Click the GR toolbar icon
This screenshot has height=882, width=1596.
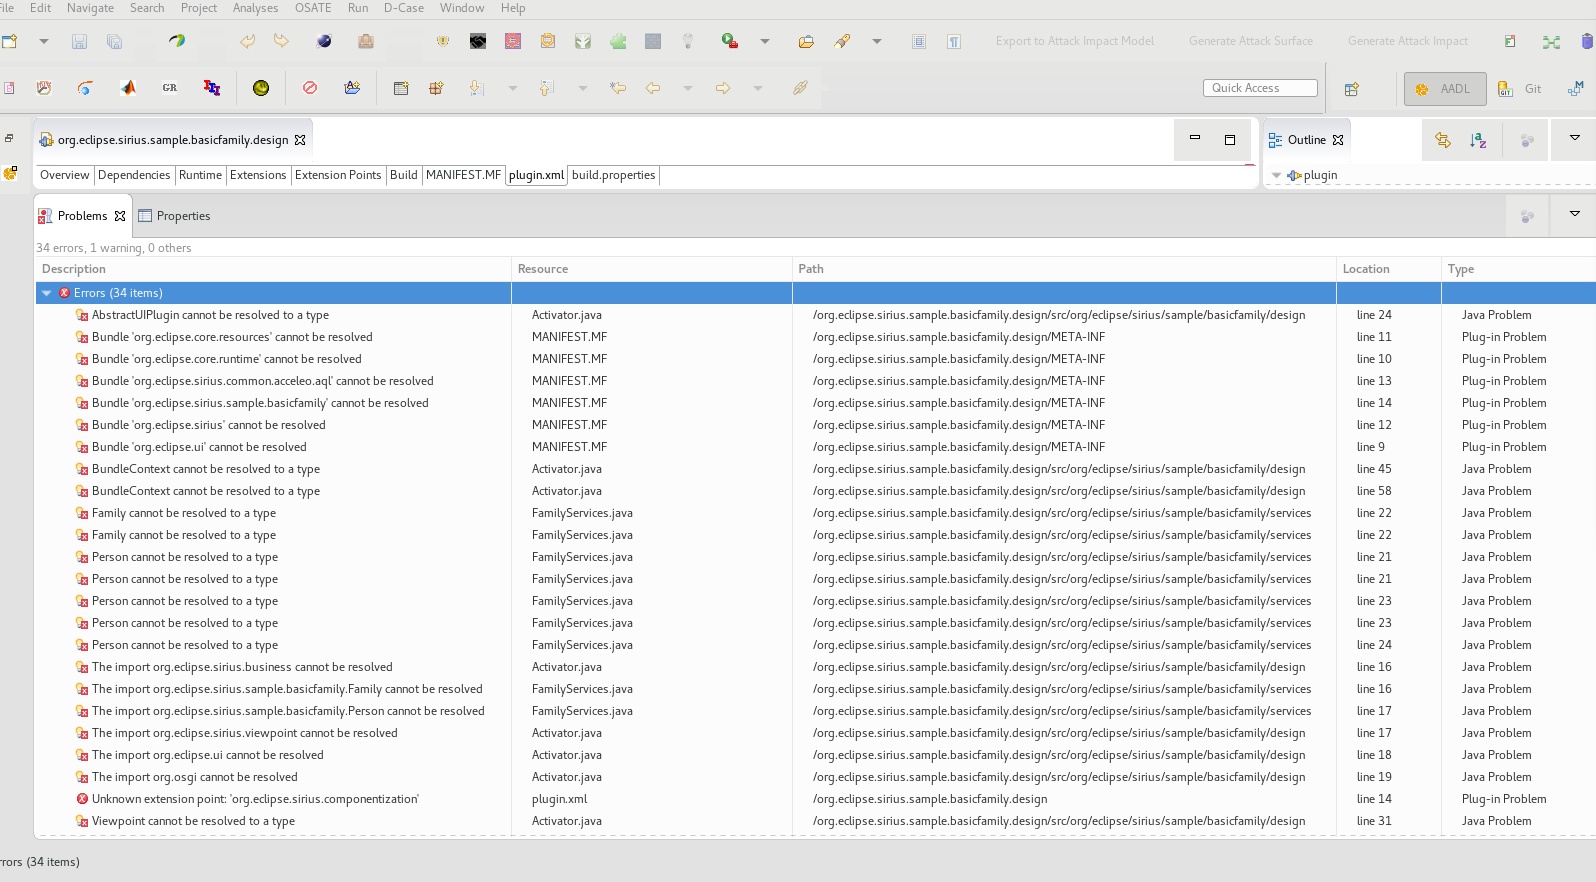point(170,88)
